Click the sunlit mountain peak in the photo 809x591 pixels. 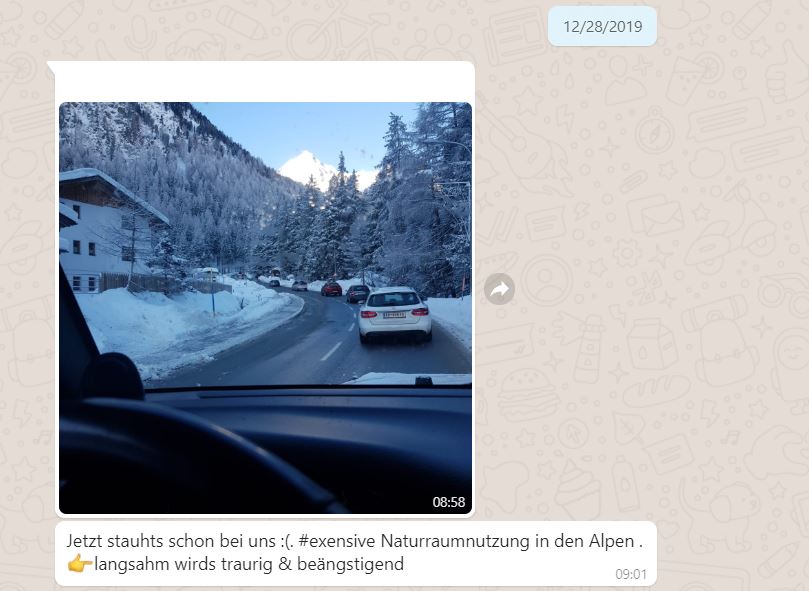click(309, 167)
